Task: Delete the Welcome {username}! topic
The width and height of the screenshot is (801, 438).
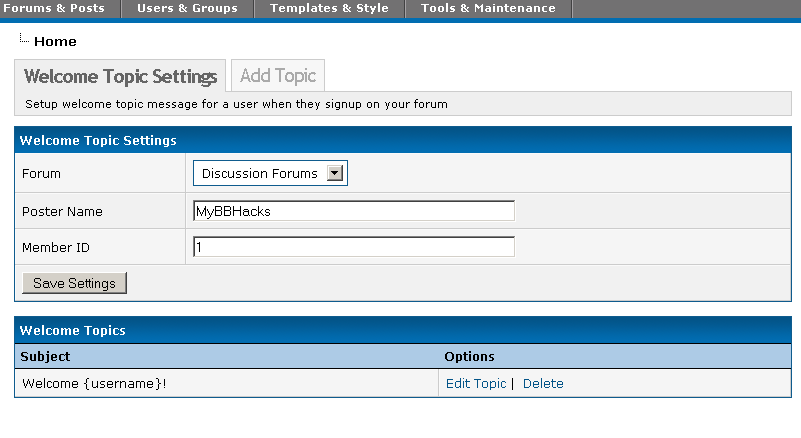Action: [x=543, y=384]
